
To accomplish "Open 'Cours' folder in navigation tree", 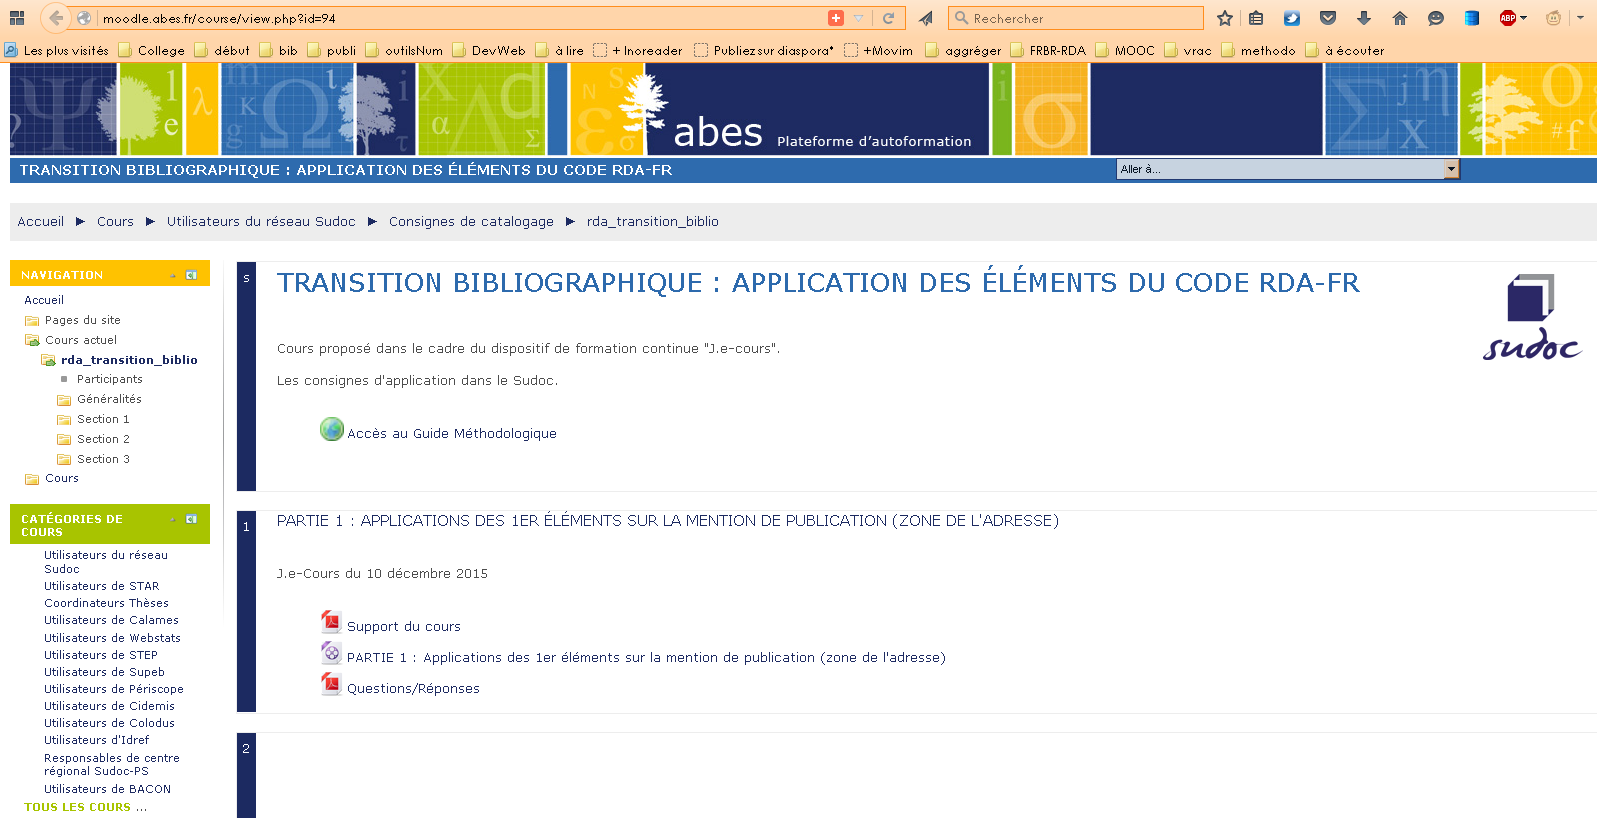I will [52, 478].
